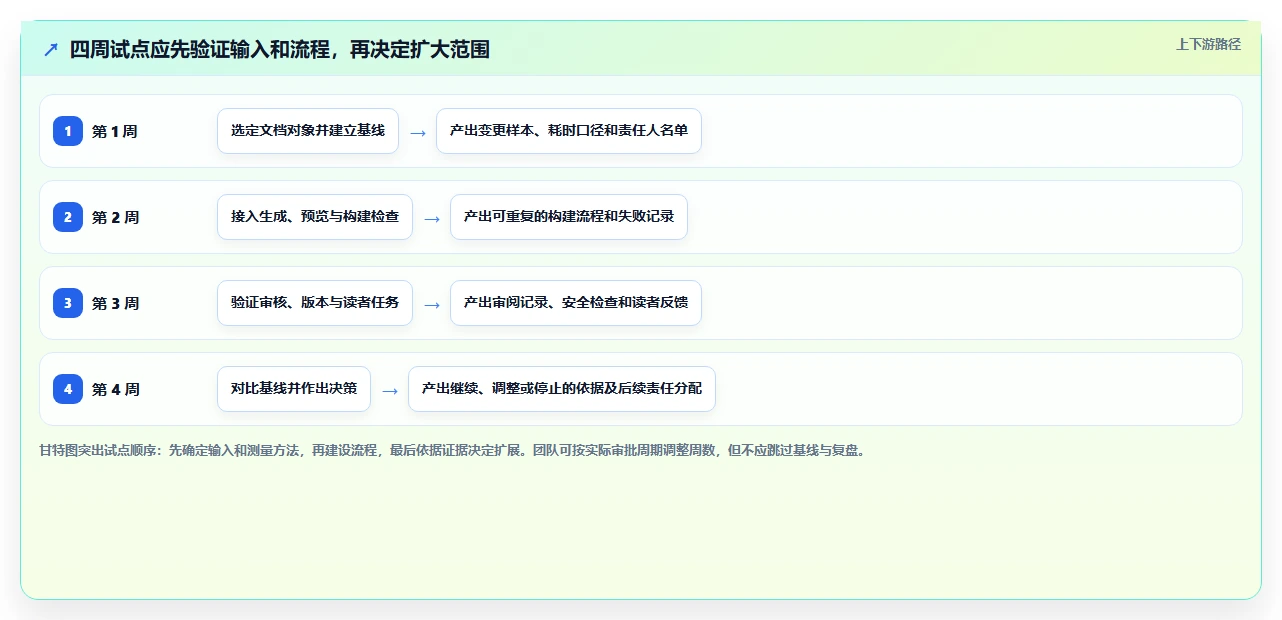
Task: Open the 产出审阅记录、安全检查和读者反馈 card
Action: (x=576, y=303)
